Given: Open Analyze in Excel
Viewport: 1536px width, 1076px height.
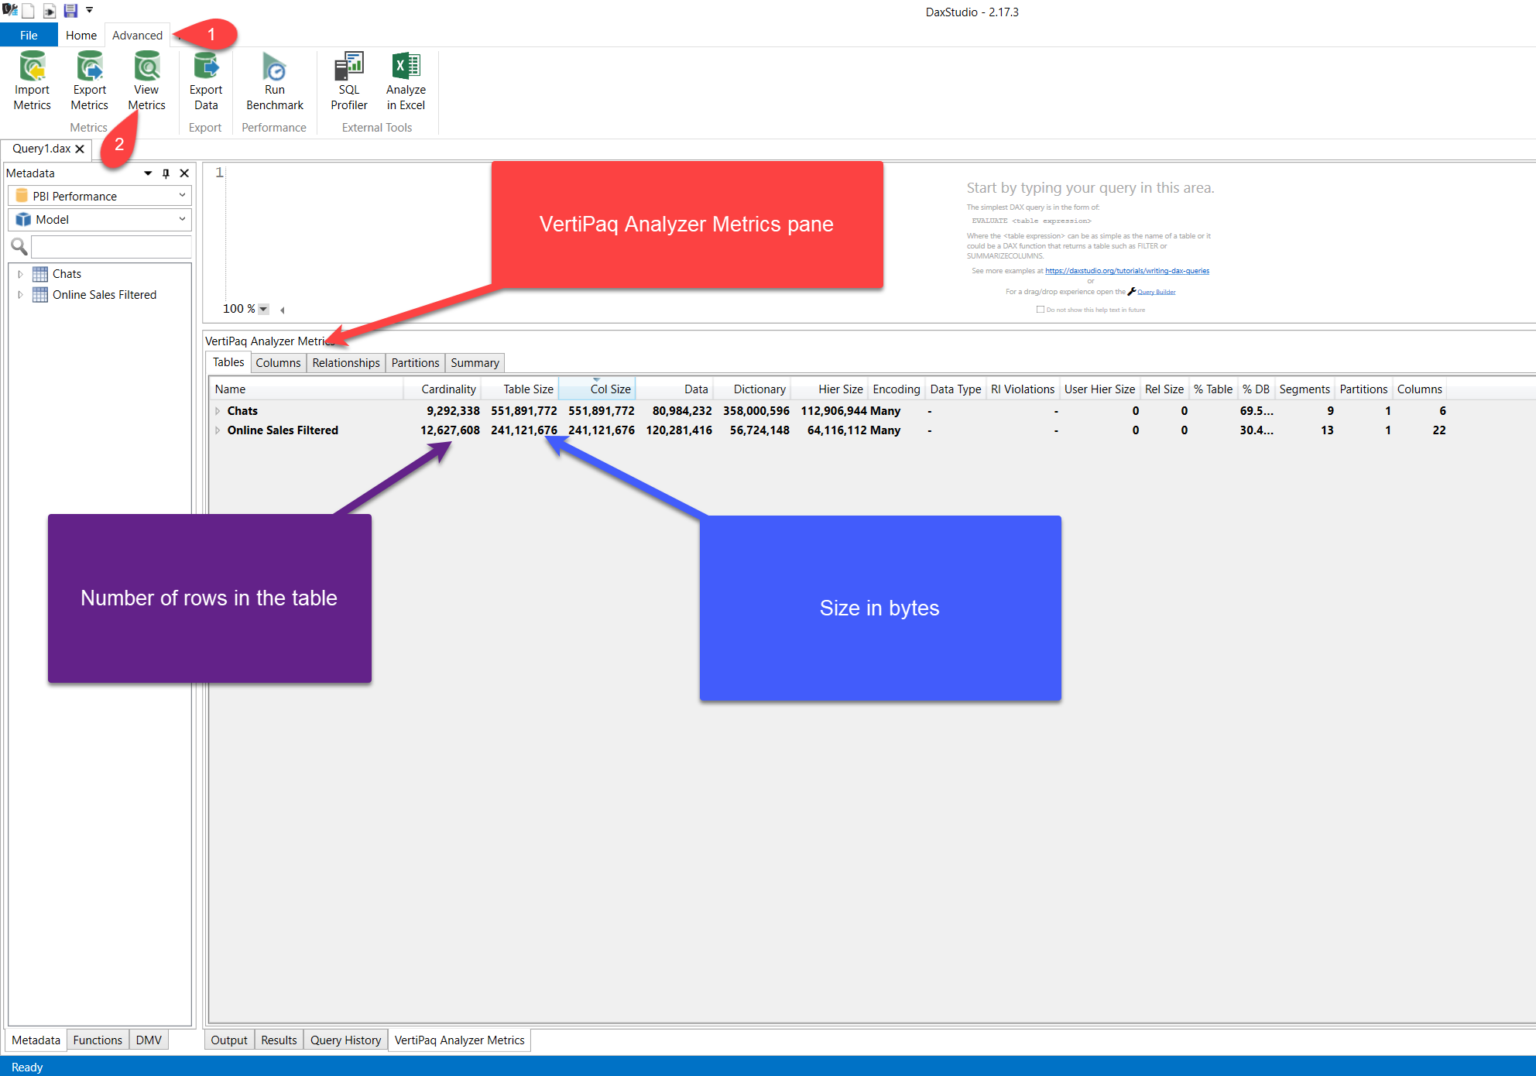Looking at the screenshot, I should click(406, 79).
